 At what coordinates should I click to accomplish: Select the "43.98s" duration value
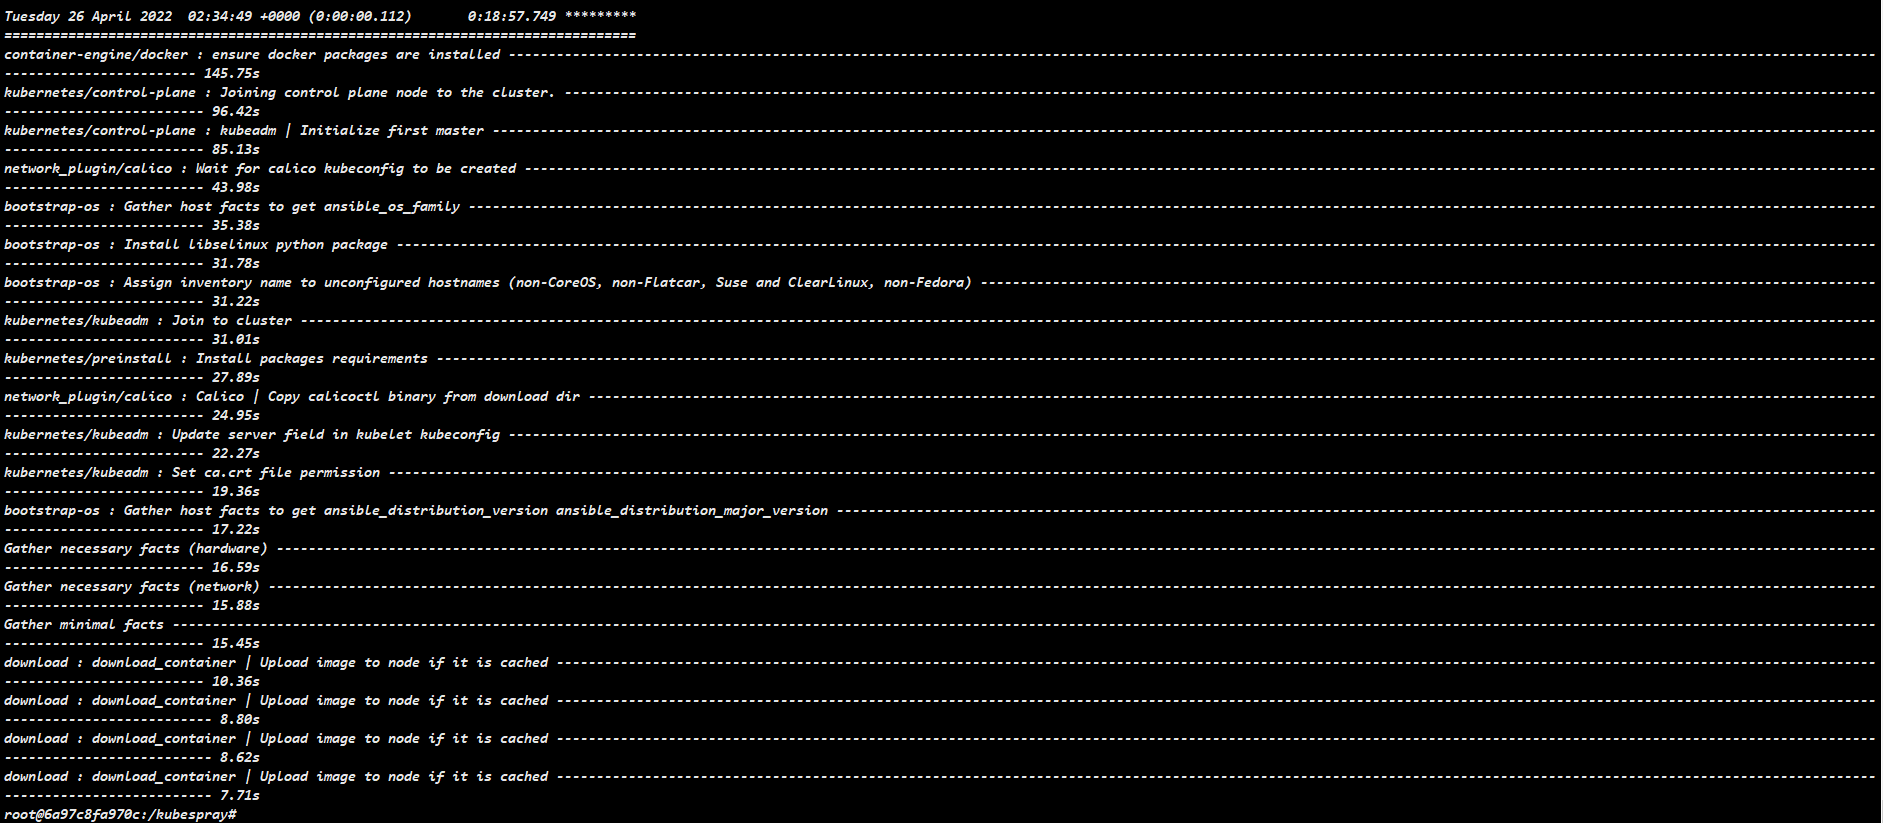[x=236, y=187]
